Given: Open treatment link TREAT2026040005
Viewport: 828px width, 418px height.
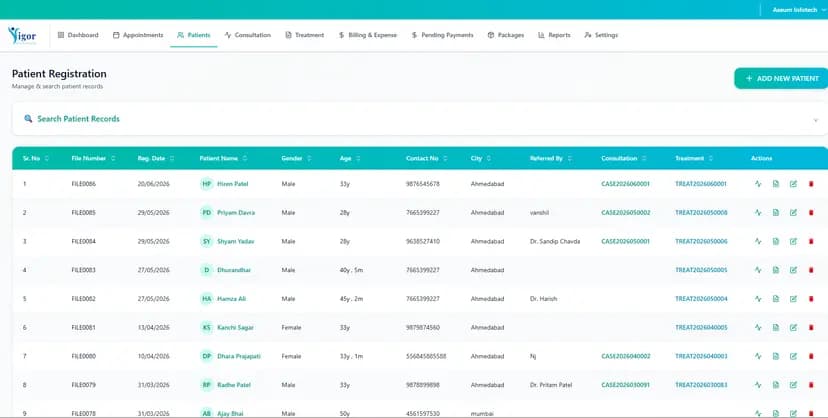Looking at the screenshot, I should pos(701,327).
